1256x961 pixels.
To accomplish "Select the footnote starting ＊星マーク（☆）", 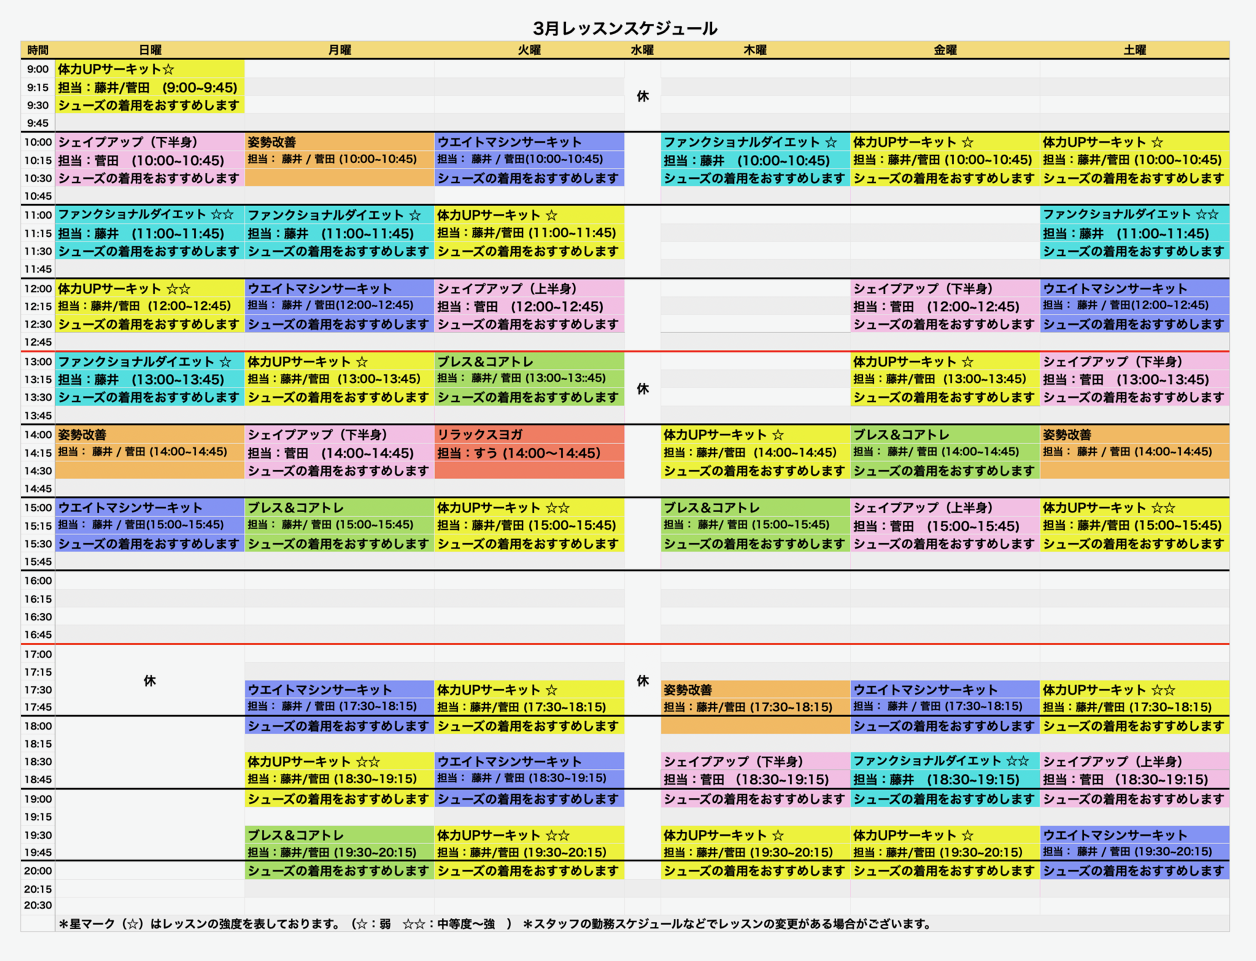I will [285, 924].
